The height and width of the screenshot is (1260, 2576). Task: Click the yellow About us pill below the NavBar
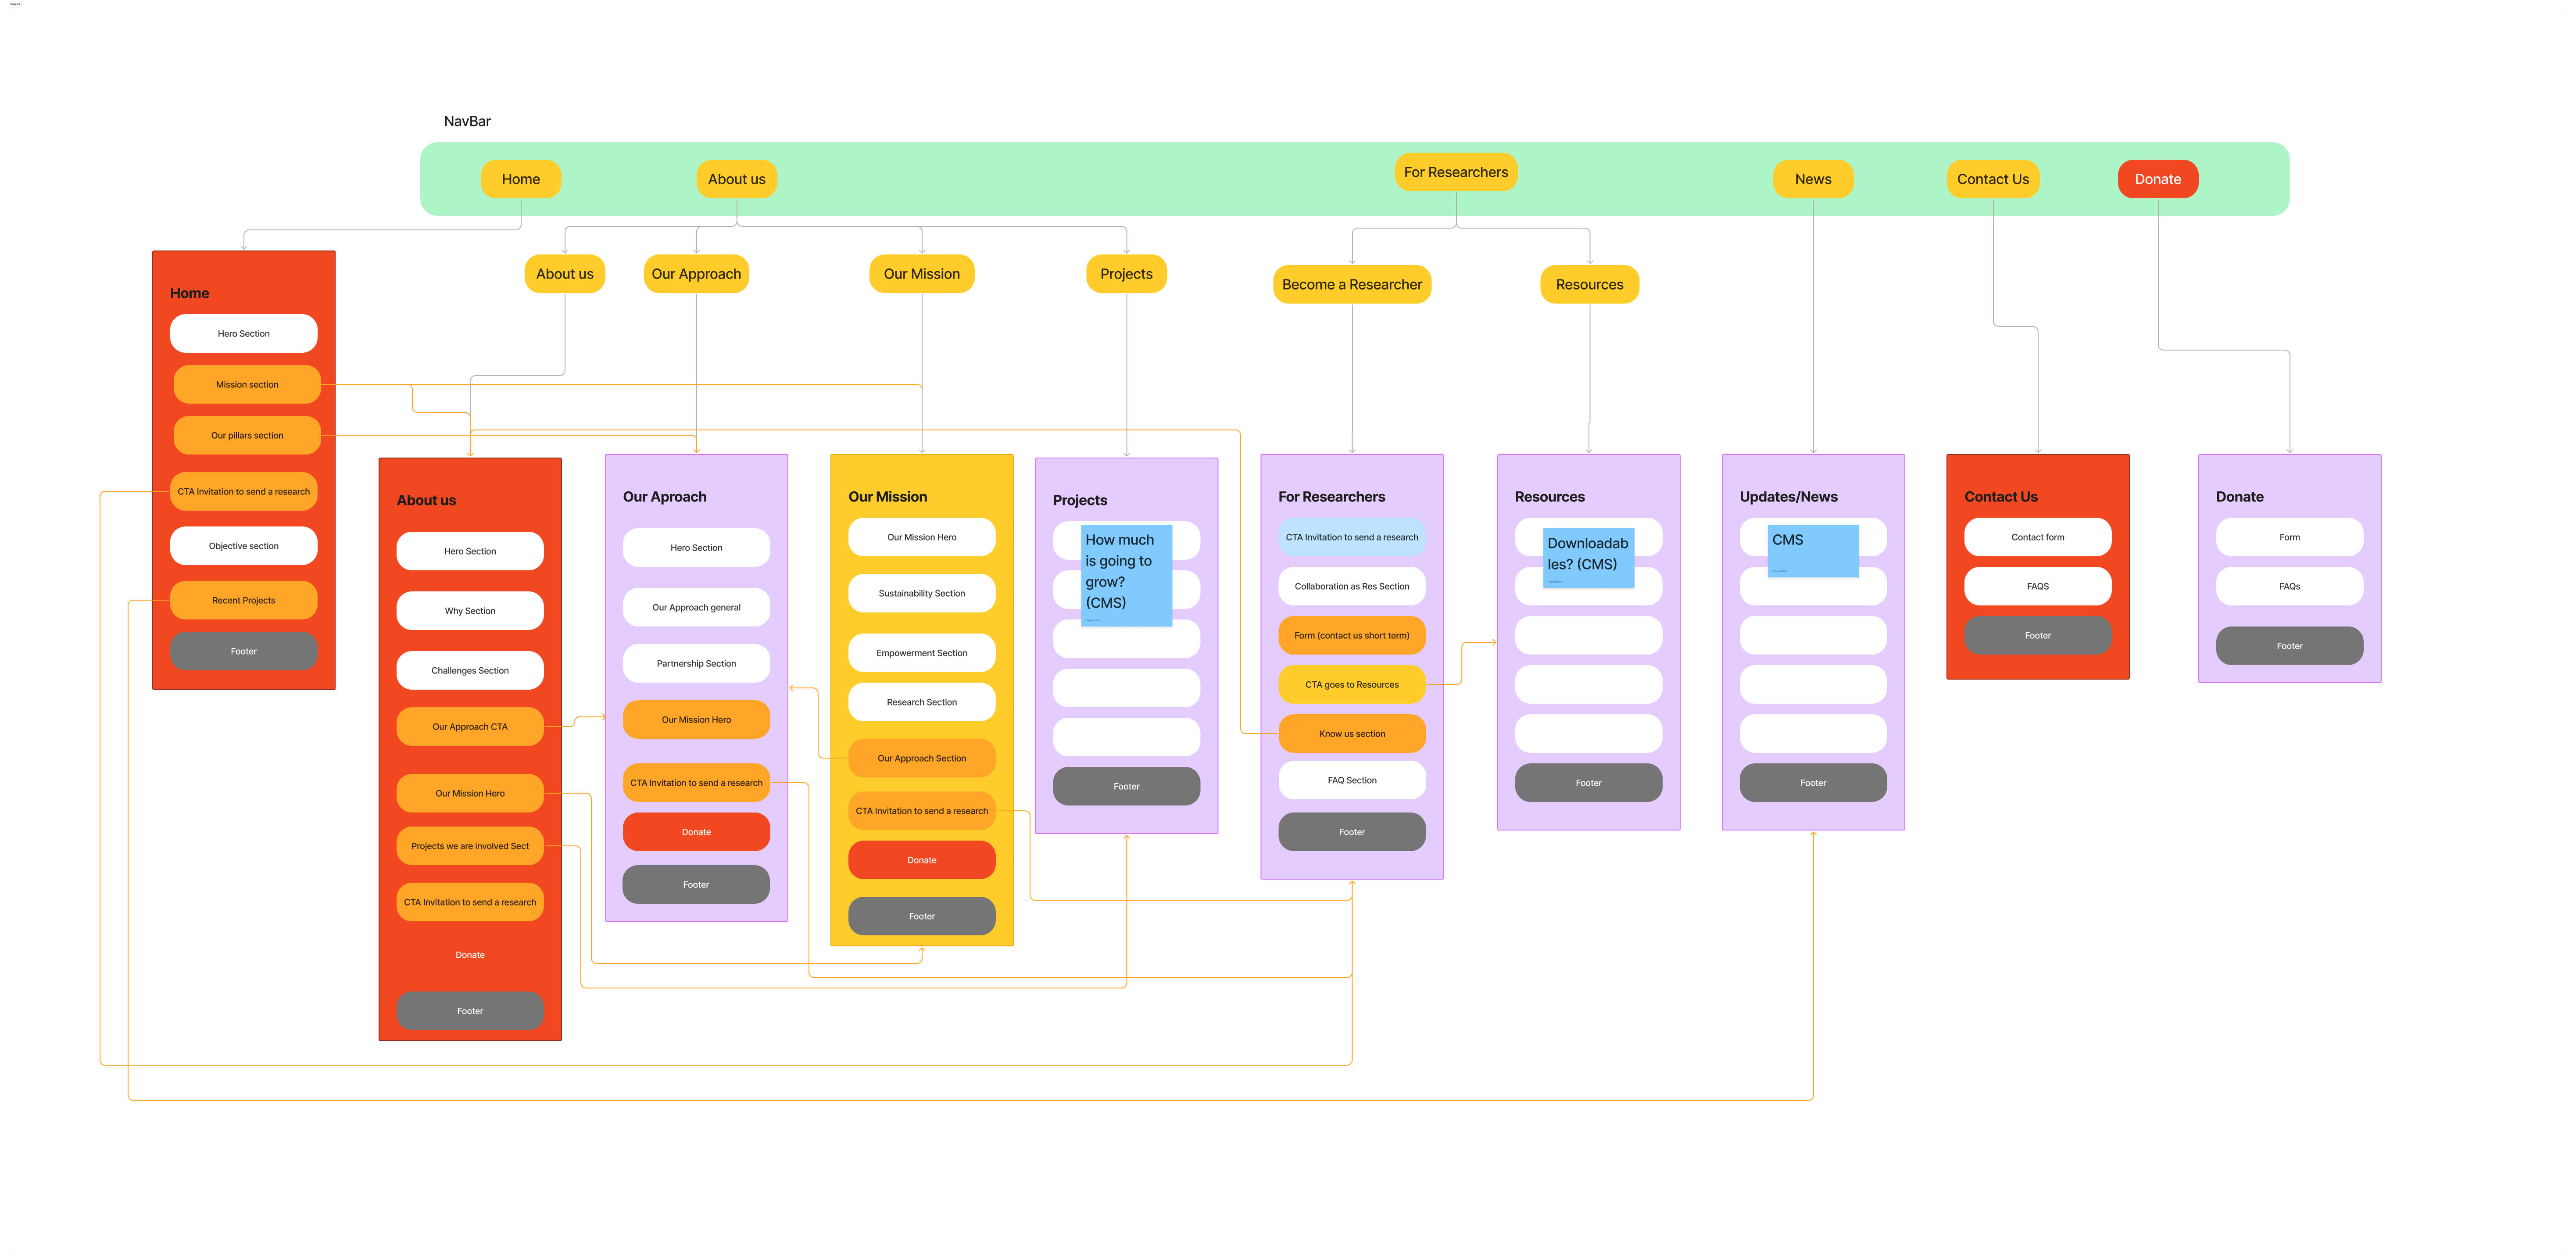click(564, 274)
